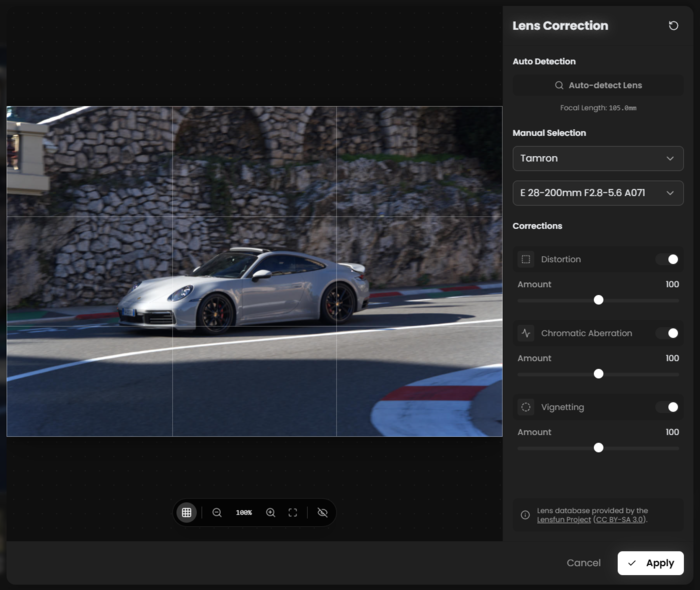700x590 pixels.
Task: Click the Chromatic Aberration waveform icon
Action: pyautogui.click(x=526, y=333)
